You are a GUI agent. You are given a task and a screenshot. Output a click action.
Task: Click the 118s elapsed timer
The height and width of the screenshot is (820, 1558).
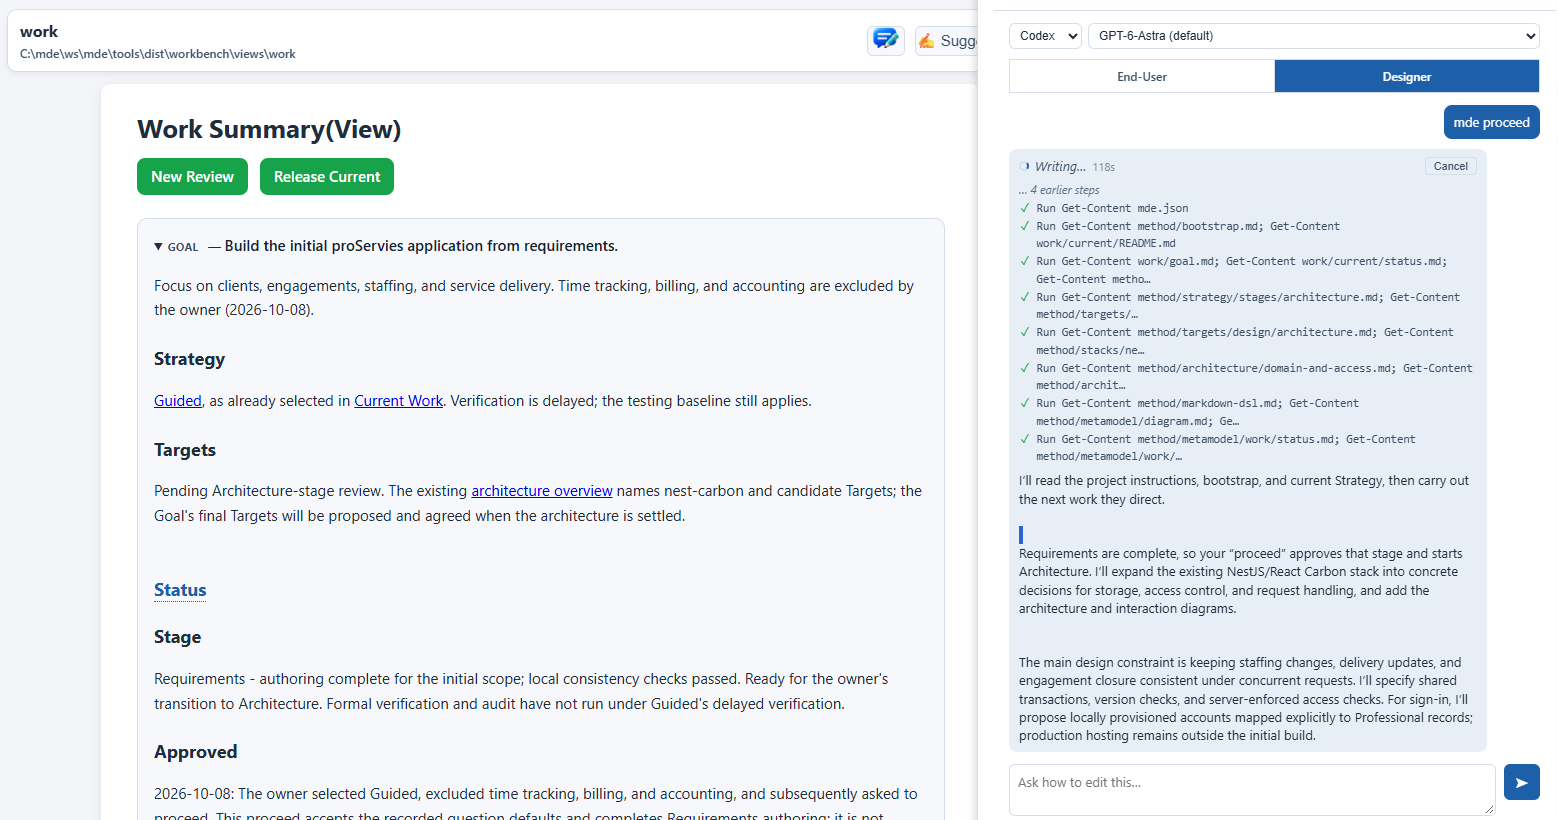pyautogui.click(x=1103, y=167)
